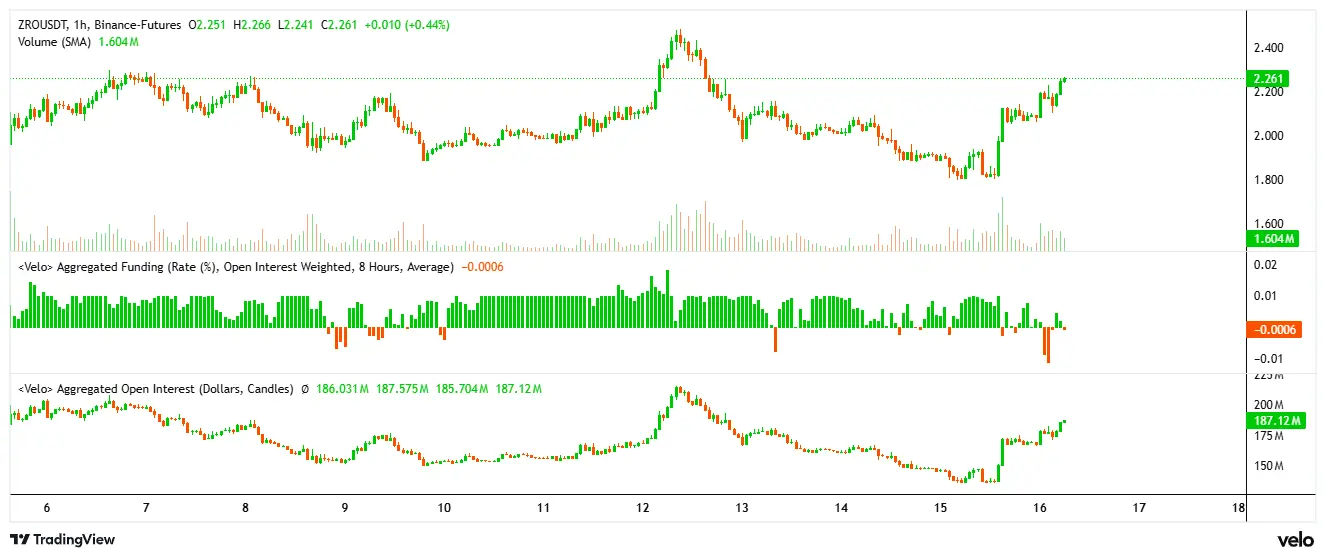This screenshot has height=557, width=1326.
Task: Click the 187.575M high value in legend
Action: tap(403, 388)
